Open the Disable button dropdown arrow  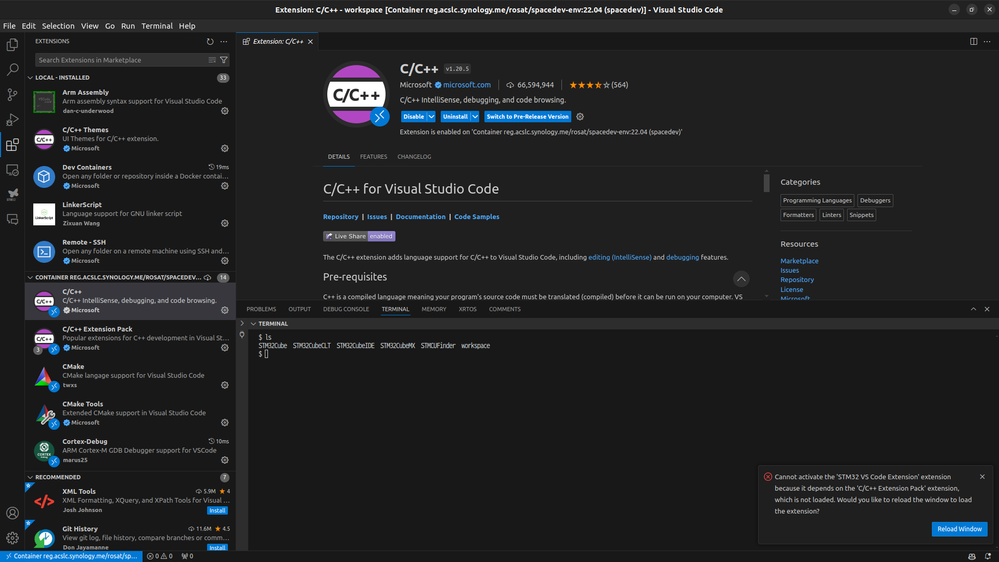tap(431, 117)
